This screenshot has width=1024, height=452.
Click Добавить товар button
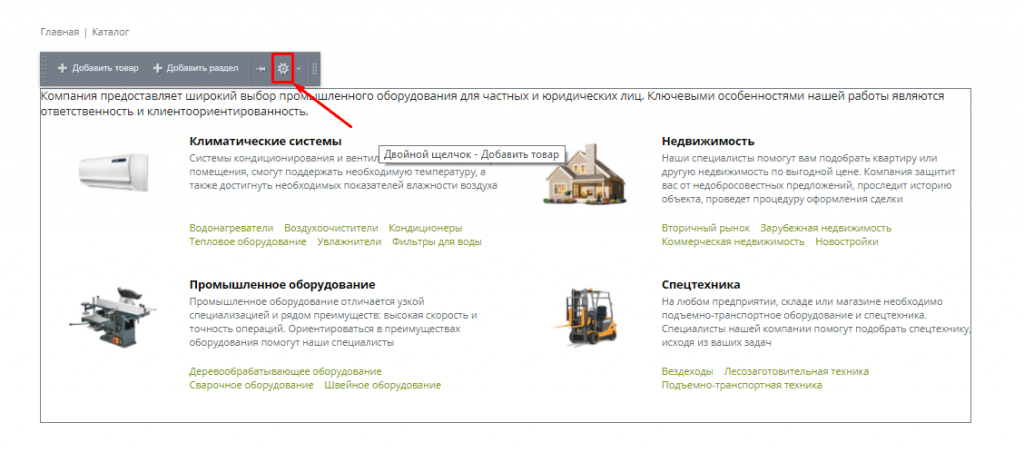click(98, 68)
